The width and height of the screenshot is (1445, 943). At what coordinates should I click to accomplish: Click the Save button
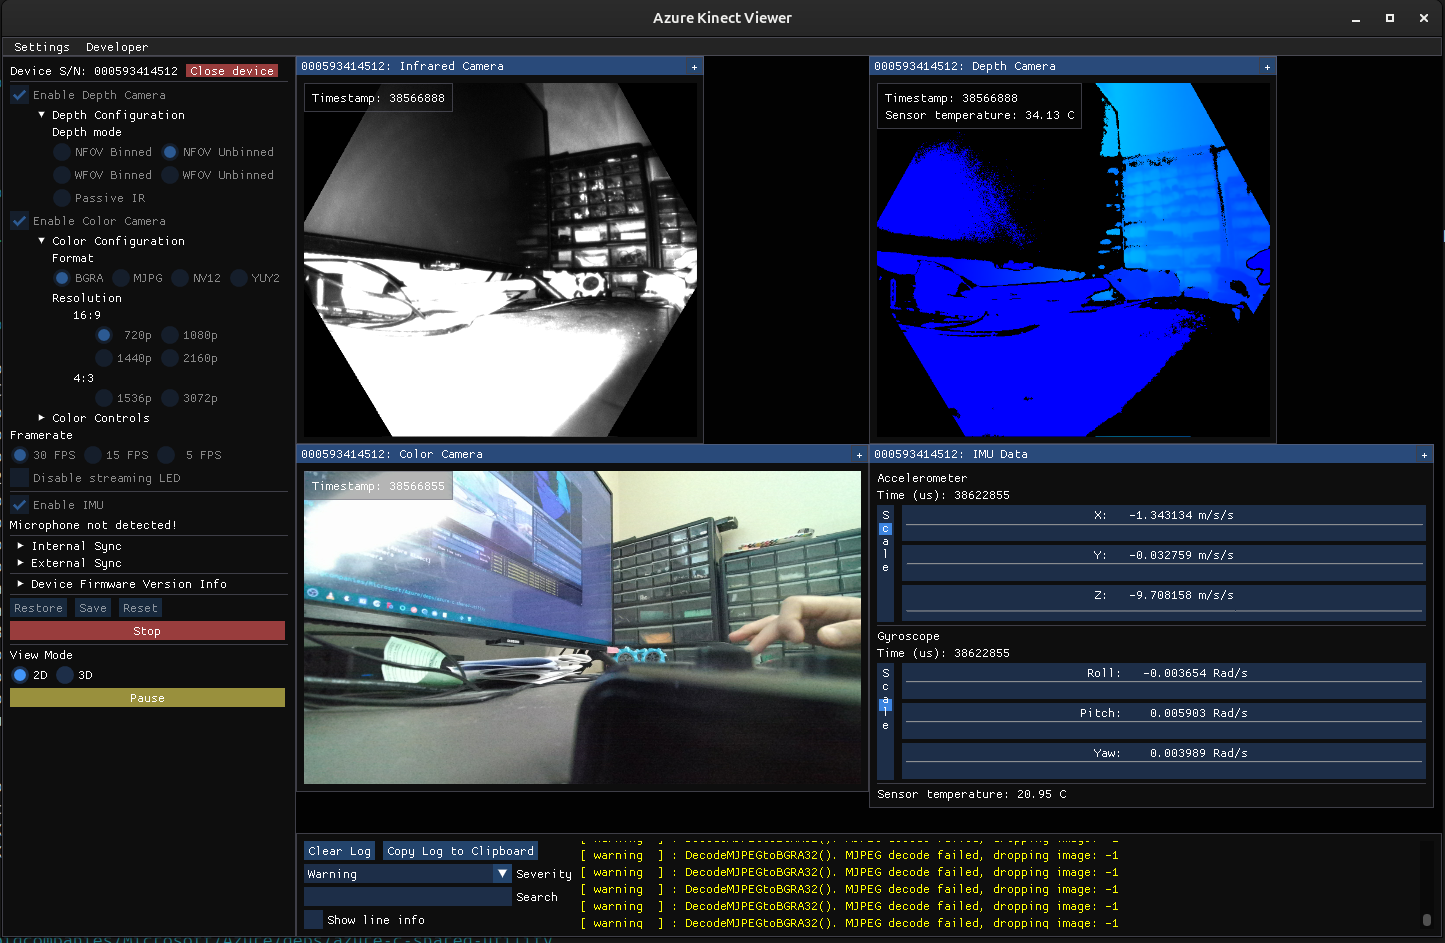(x=93, y=608)
